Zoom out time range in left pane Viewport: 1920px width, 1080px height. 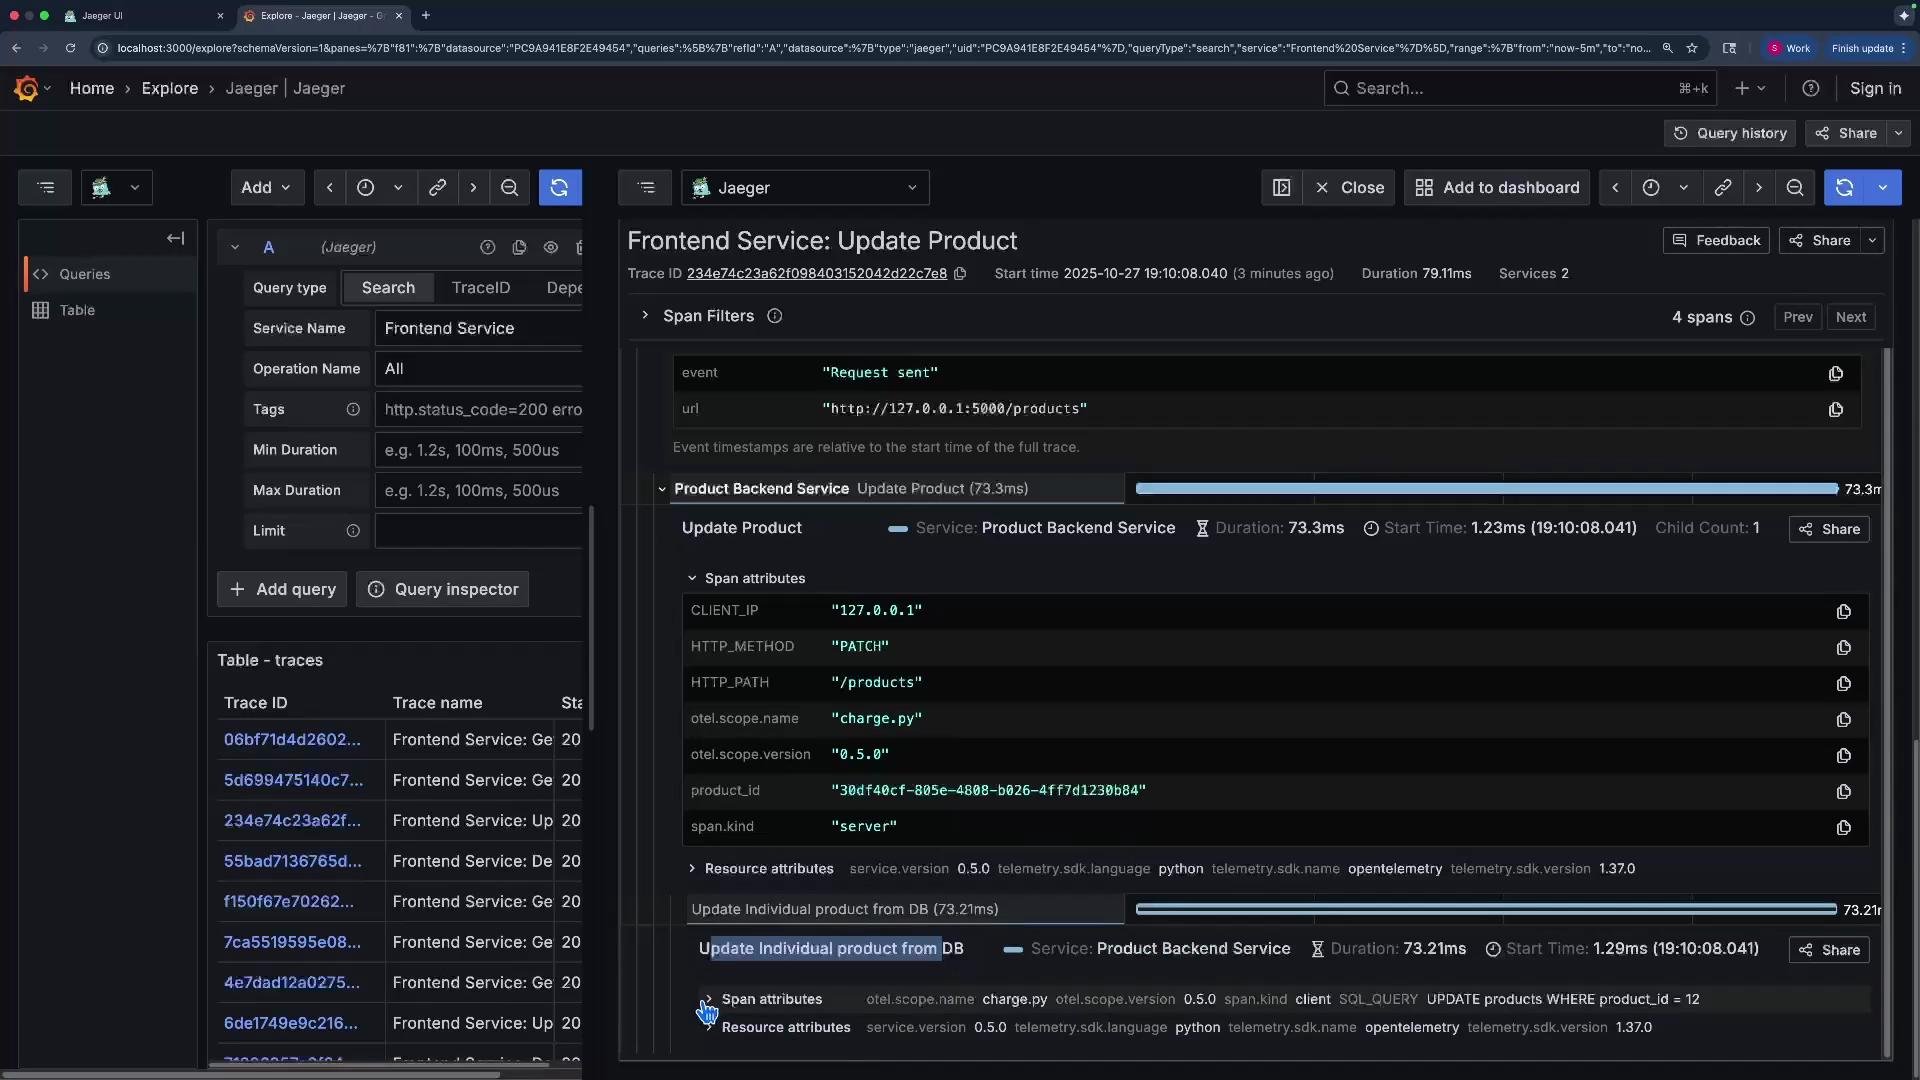pos(509,187)
